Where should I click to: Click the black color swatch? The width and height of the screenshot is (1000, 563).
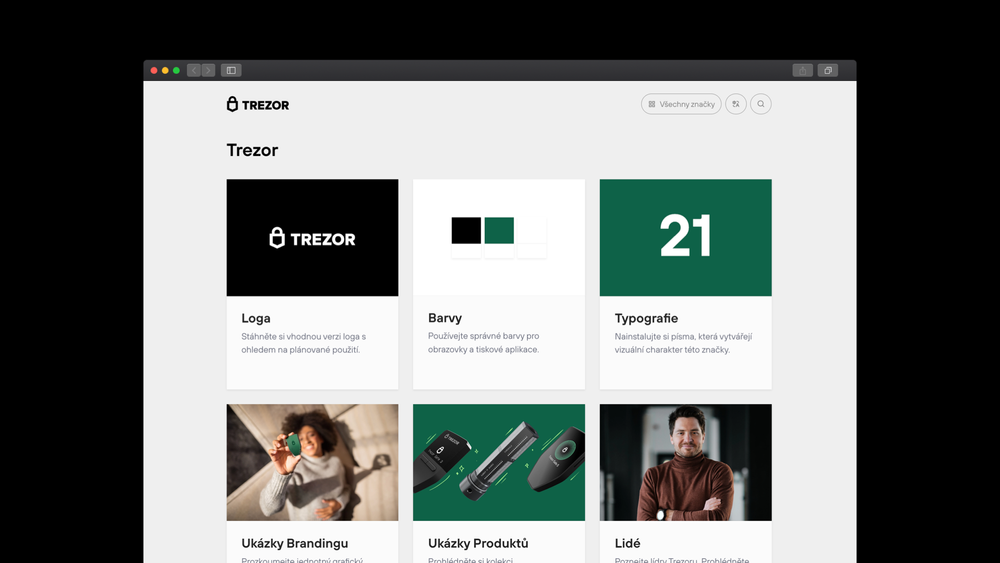tap(466, 230)
